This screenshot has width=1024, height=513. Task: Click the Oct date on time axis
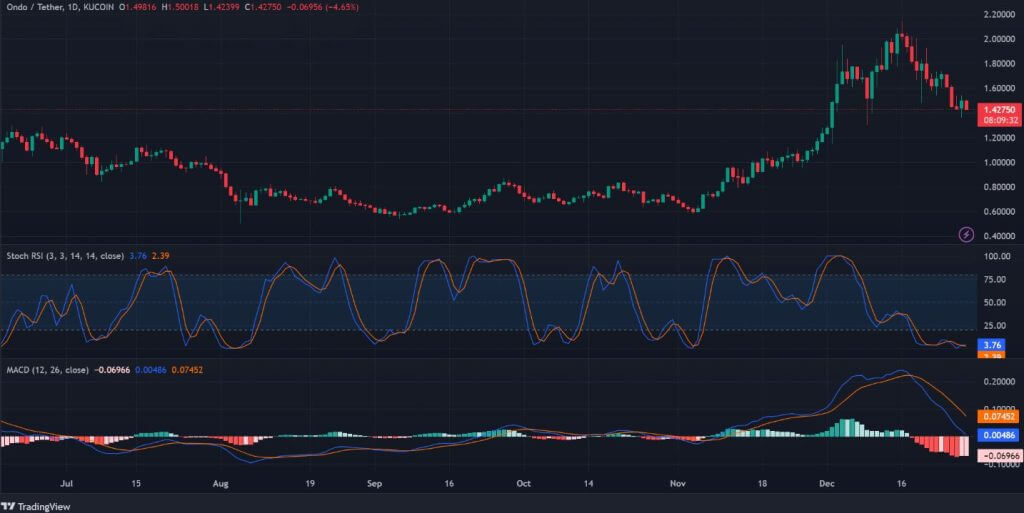coord(523,484)
